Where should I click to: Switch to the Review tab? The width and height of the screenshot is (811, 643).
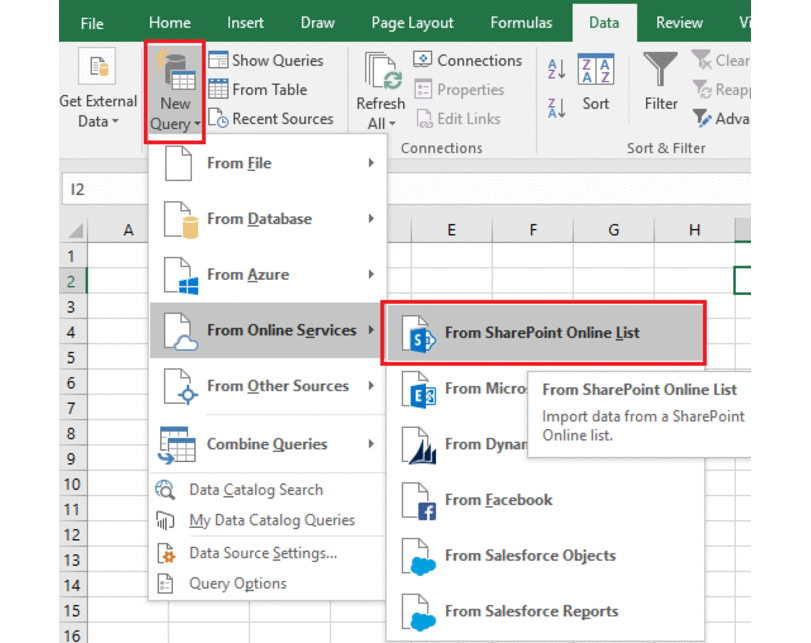679,23
